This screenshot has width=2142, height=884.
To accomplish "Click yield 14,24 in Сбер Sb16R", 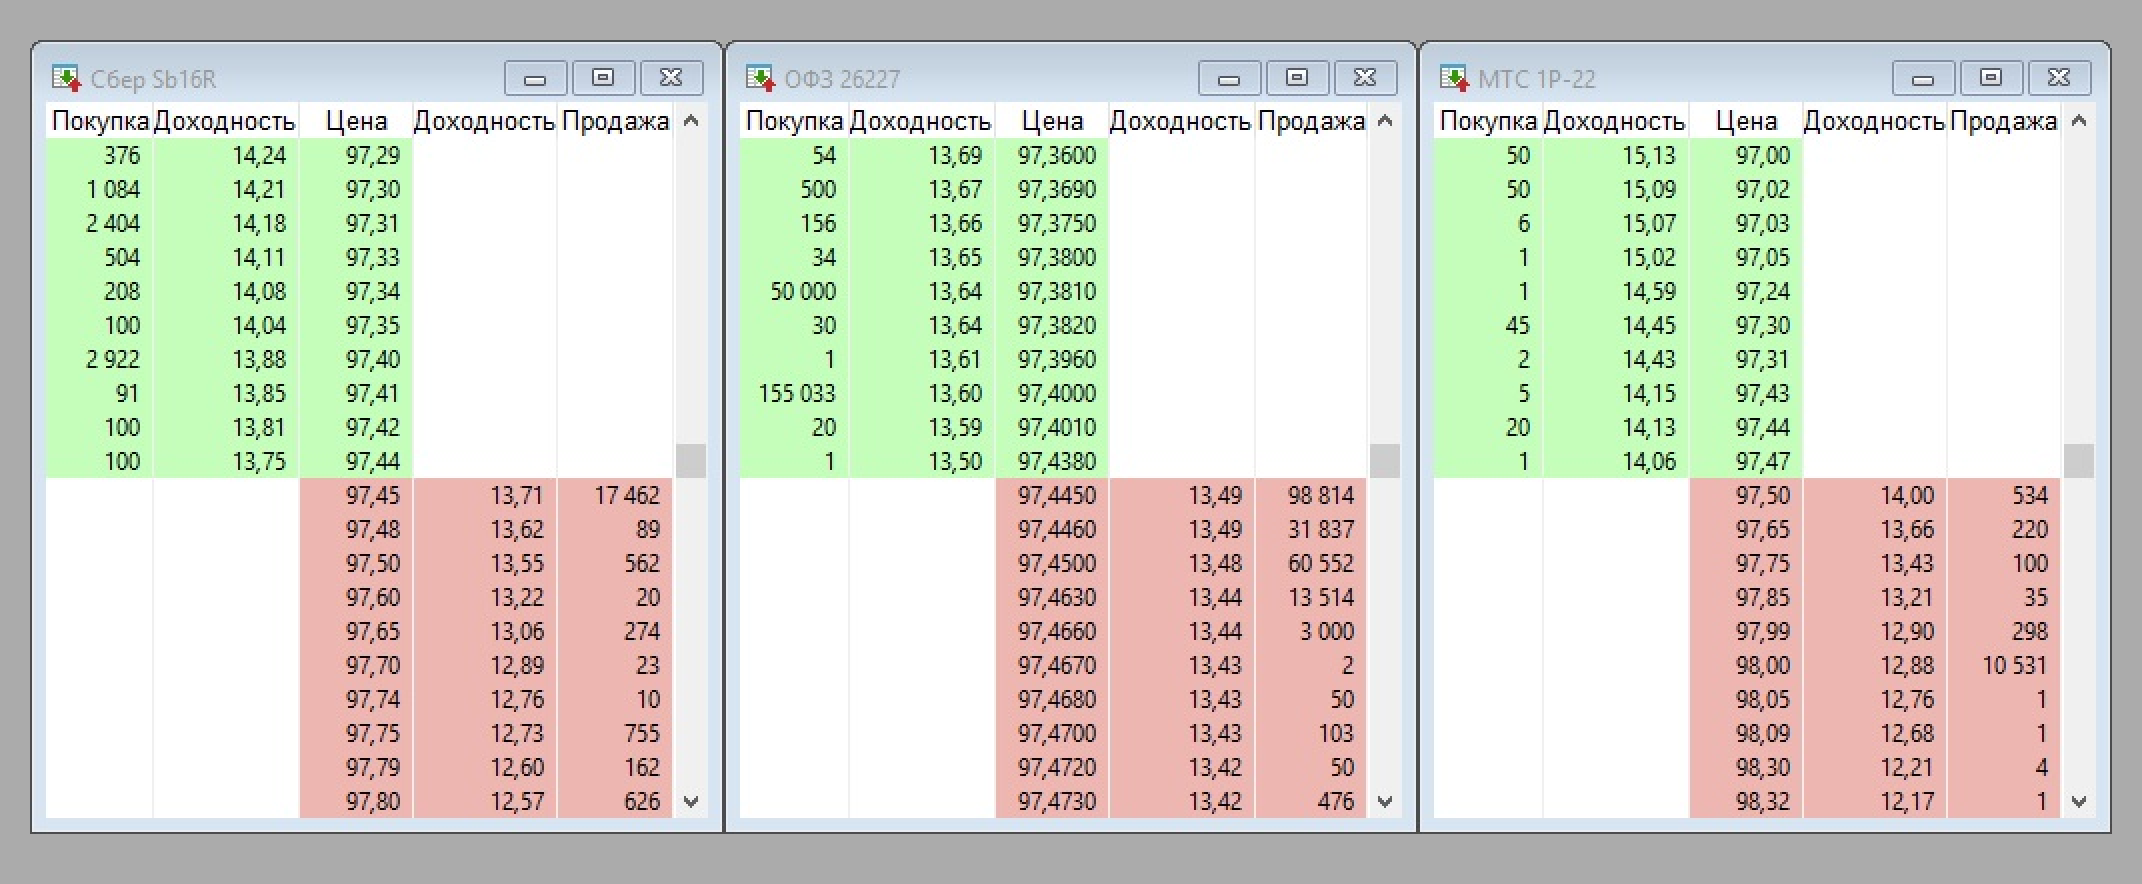I will (259, 155).
